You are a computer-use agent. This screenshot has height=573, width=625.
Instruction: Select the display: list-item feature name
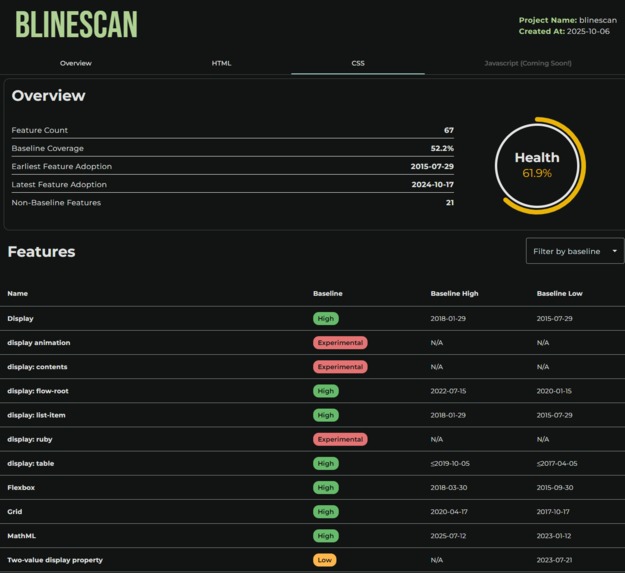click(x=36, y=415)
